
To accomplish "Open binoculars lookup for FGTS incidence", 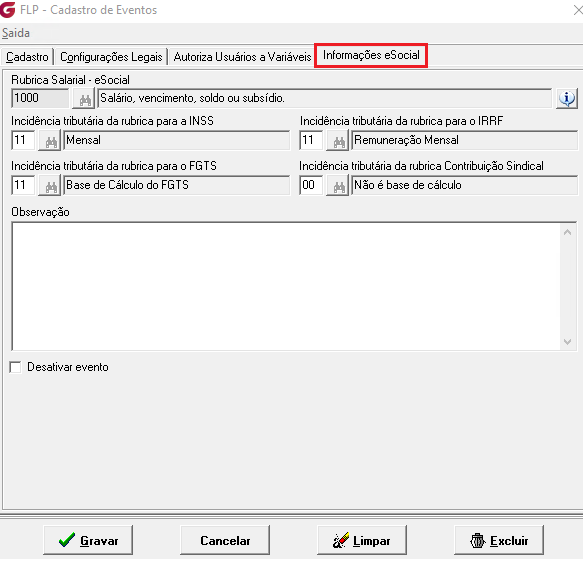I will (x=50, y=185).
